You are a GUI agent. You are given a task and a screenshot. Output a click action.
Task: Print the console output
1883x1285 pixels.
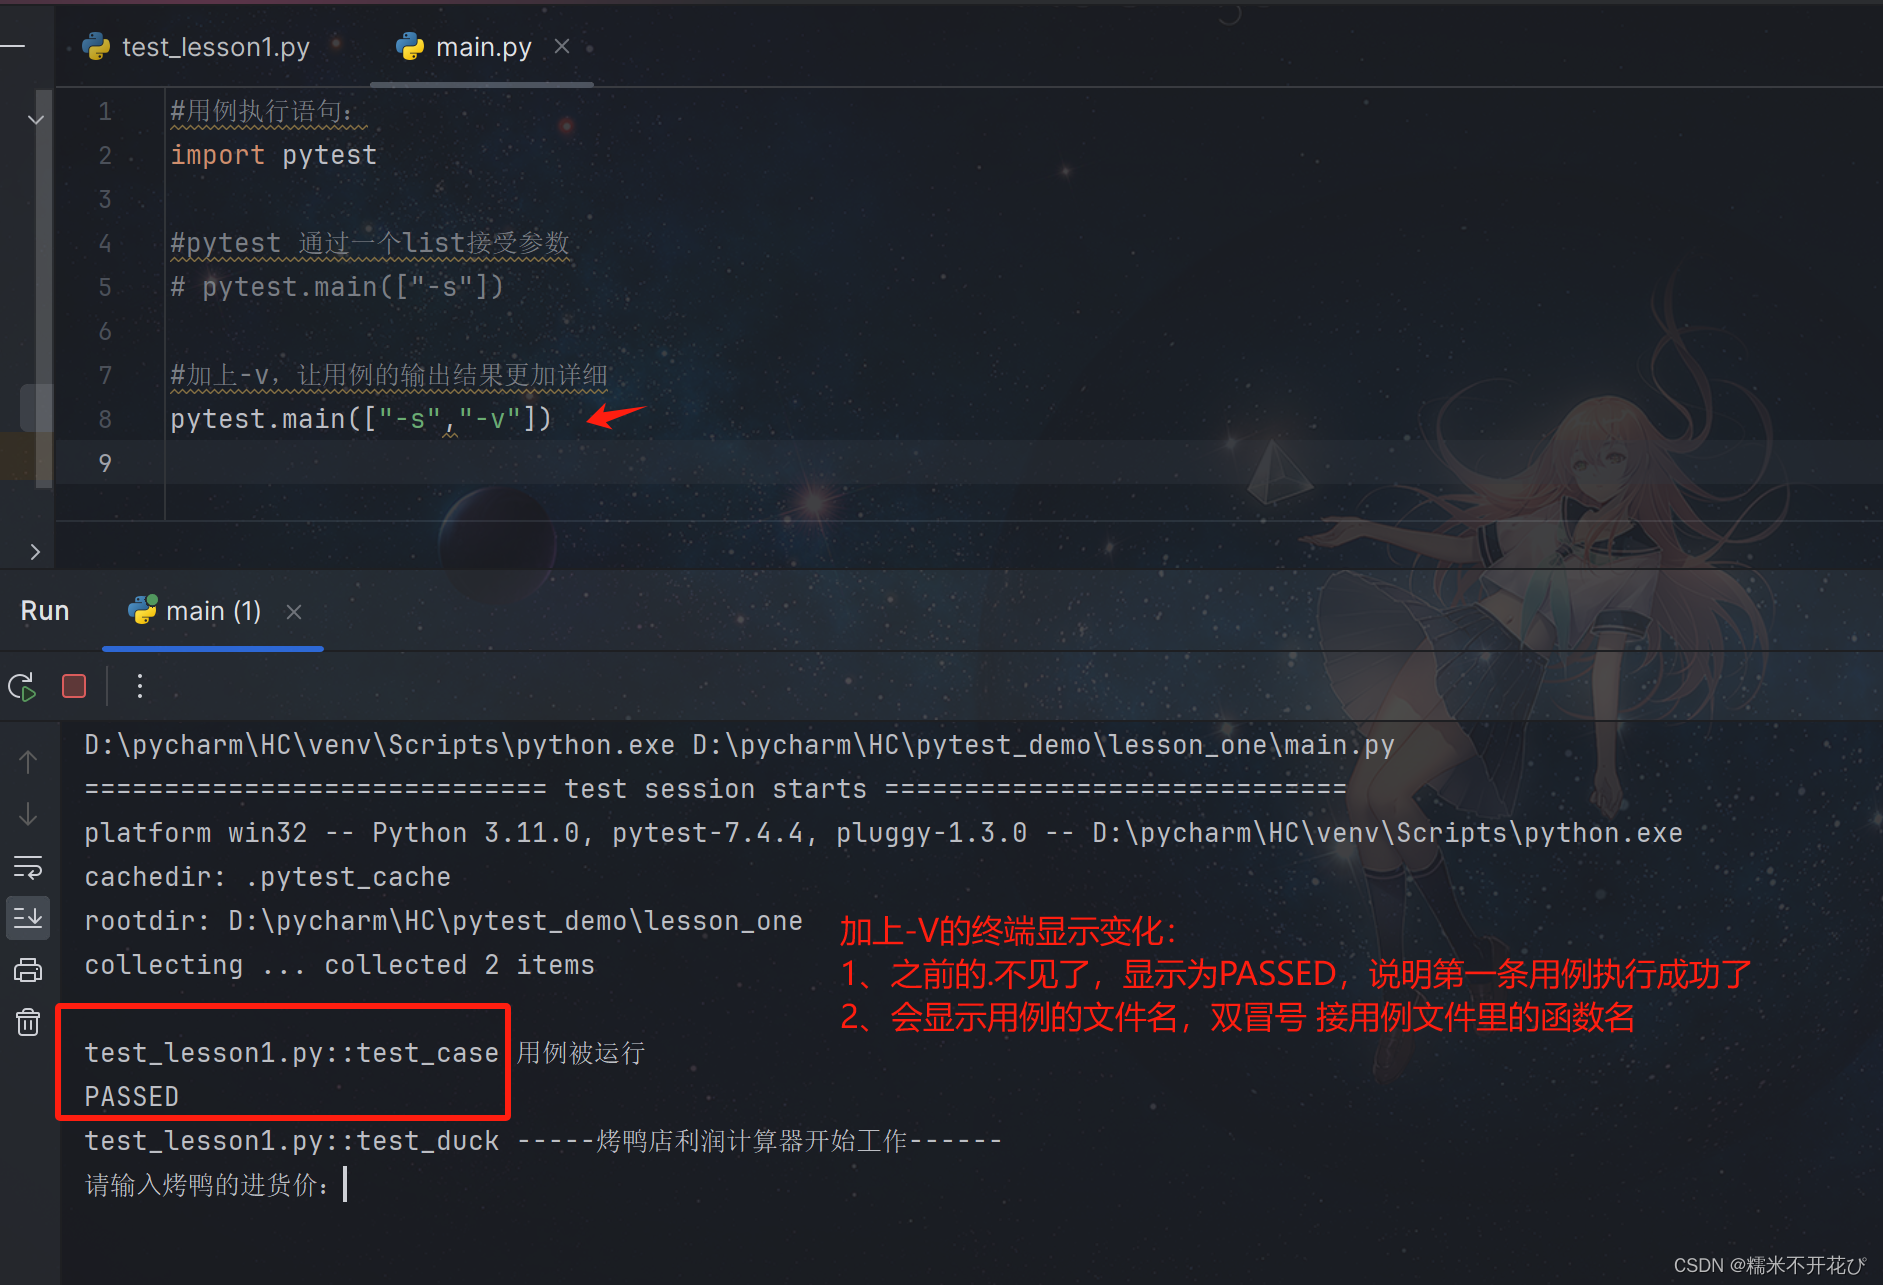(x=28, y=970)
